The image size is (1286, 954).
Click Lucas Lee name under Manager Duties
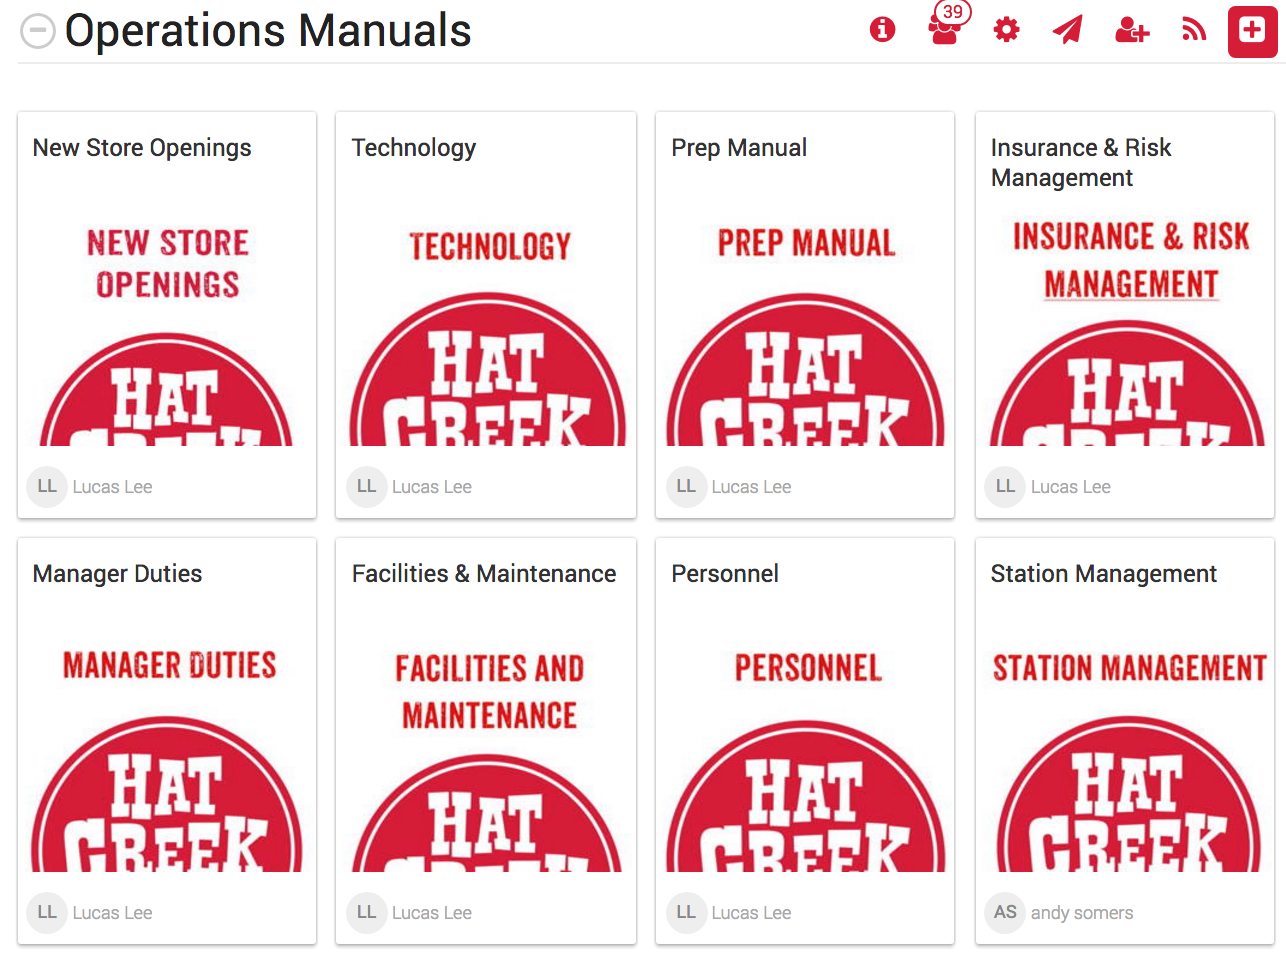[x=112, y=913]
